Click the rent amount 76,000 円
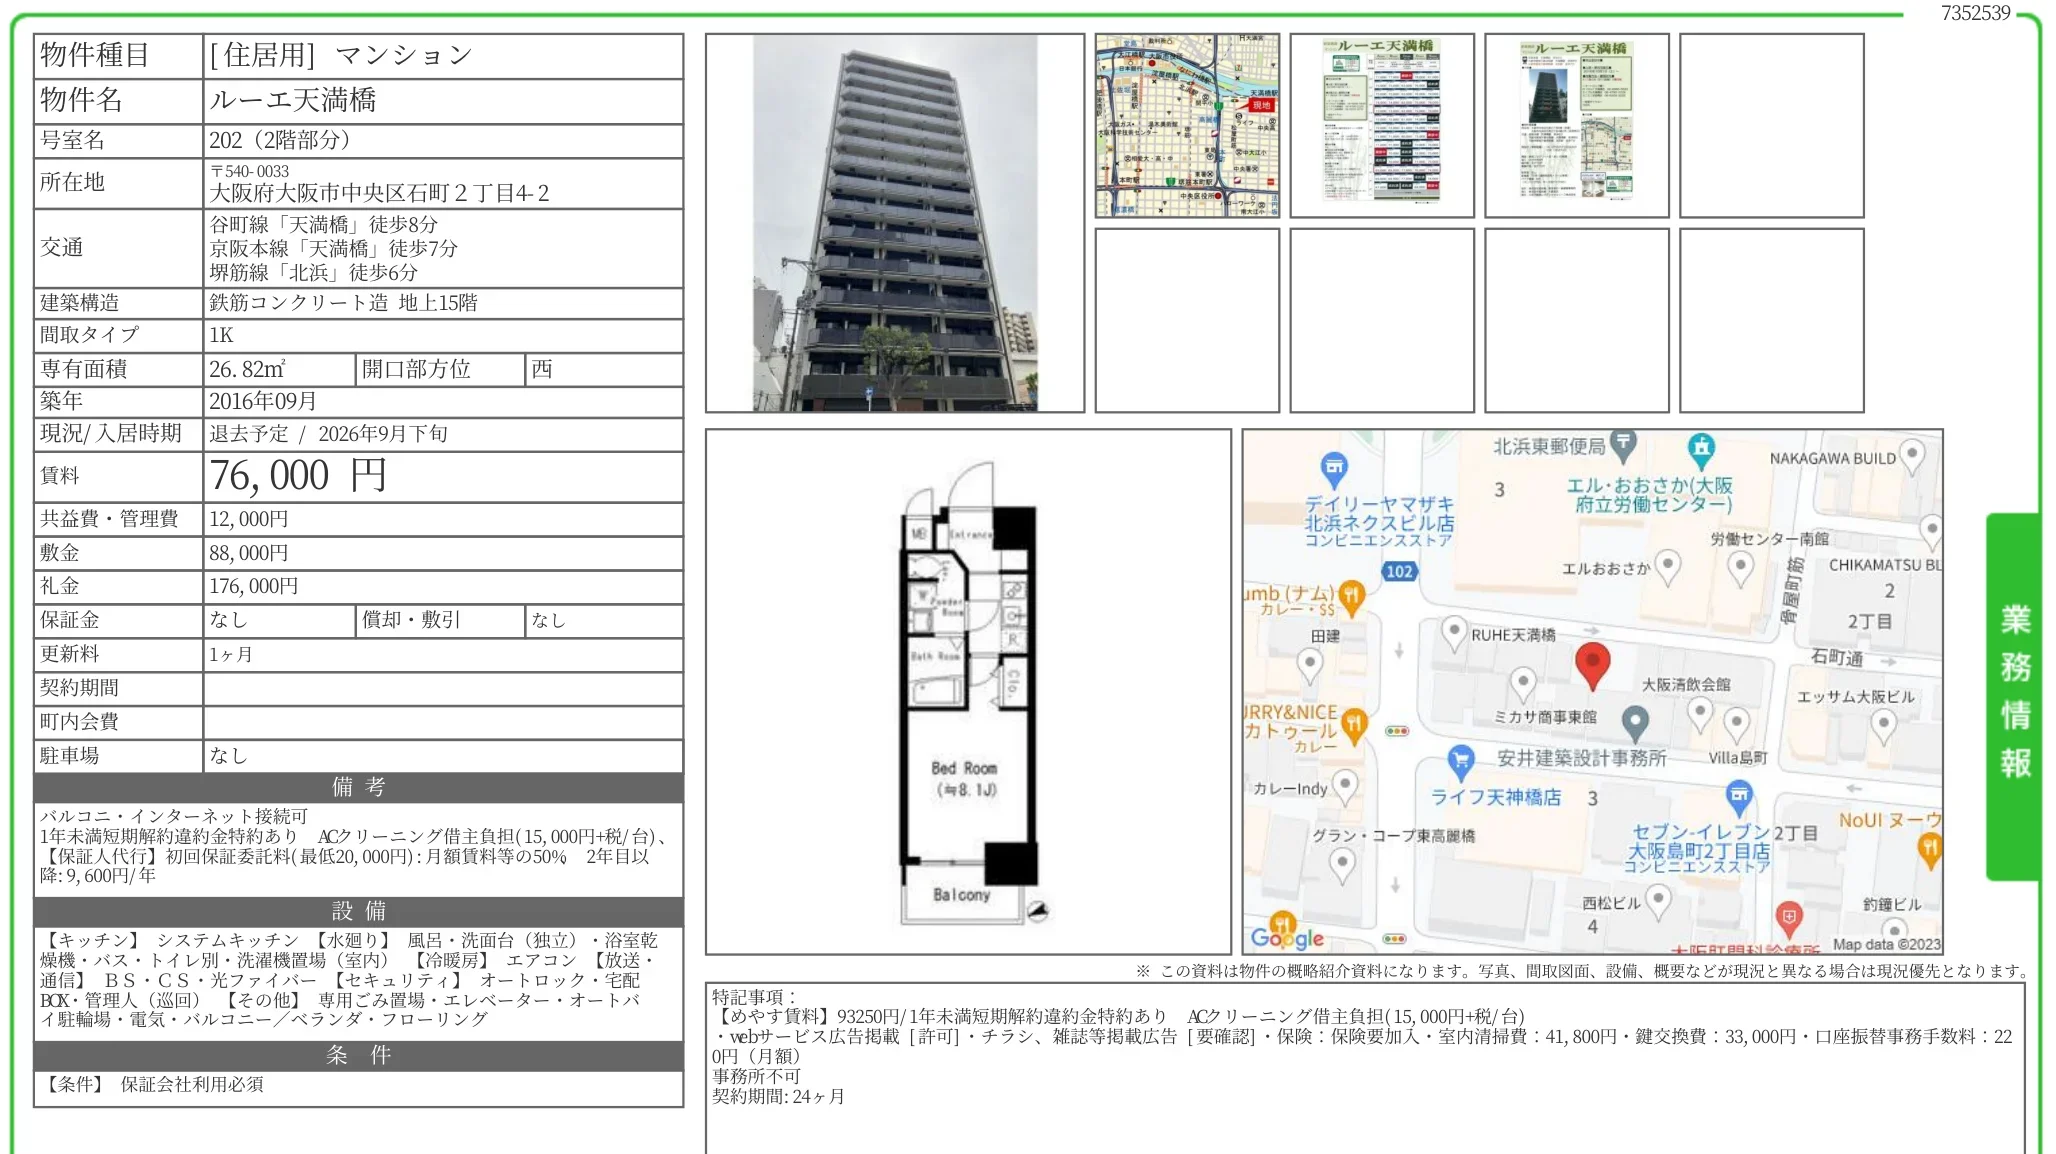 pyautogui.click(x=298, y=476)
